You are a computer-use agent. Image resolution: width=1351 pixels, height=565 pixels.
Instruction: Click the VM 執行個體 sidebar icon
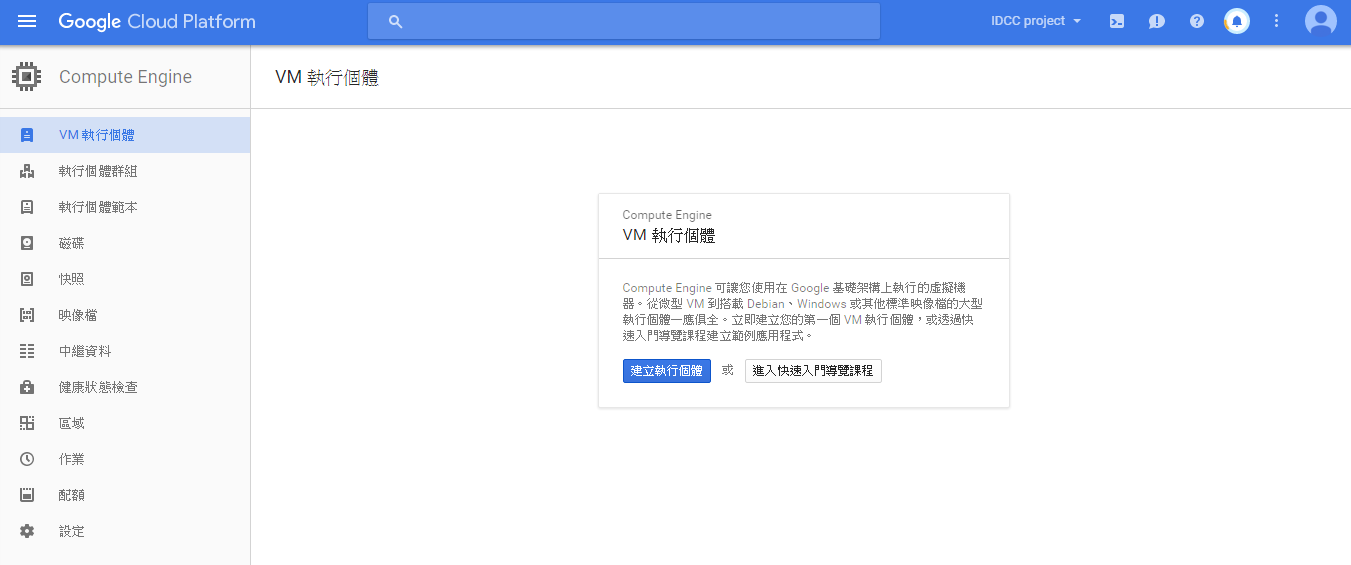click(27, 135)
